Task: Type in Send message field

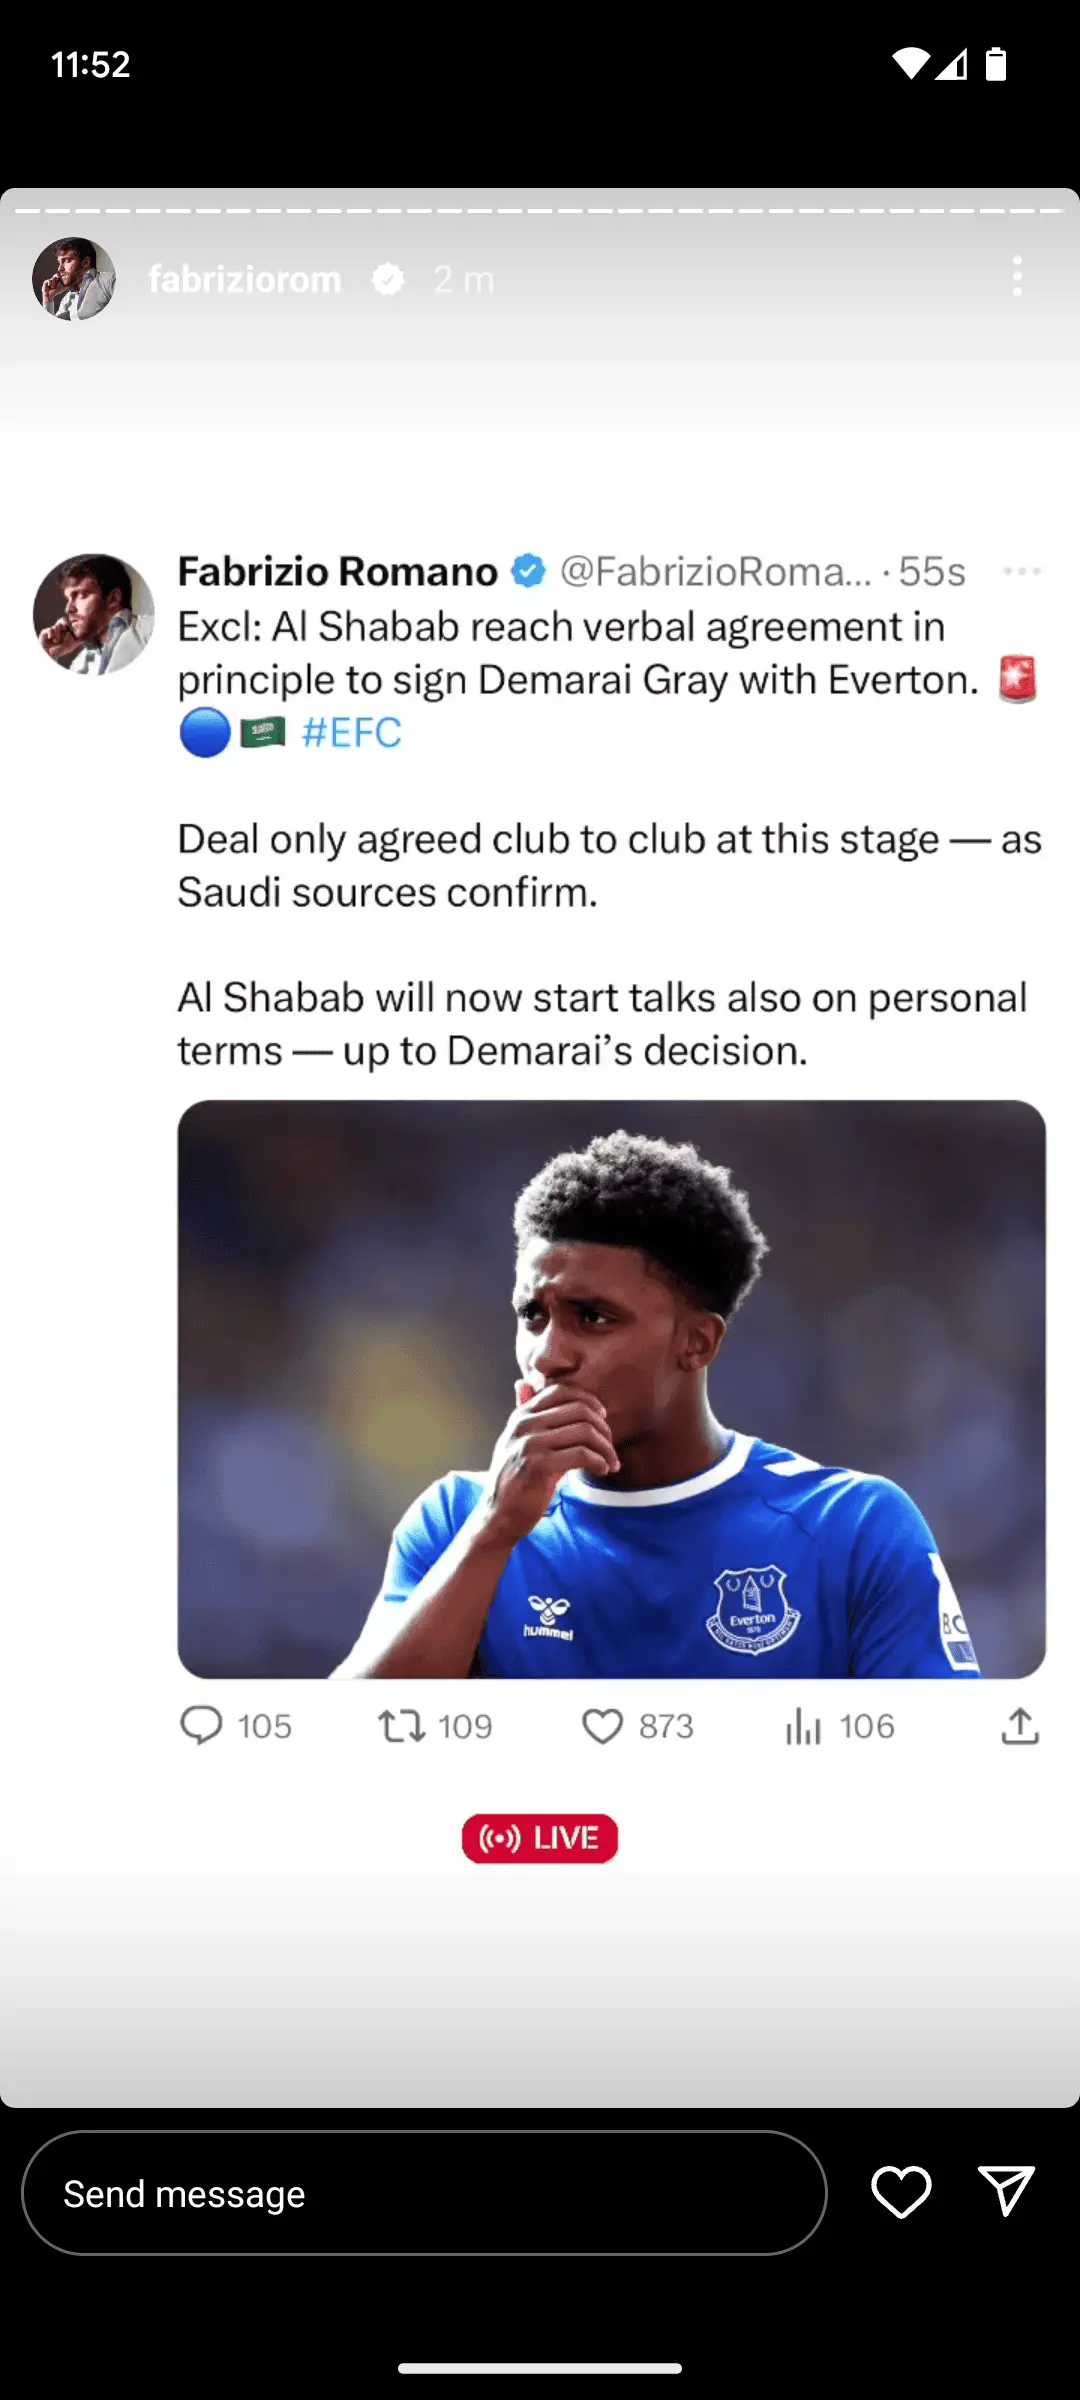Action: point(424,2193)
